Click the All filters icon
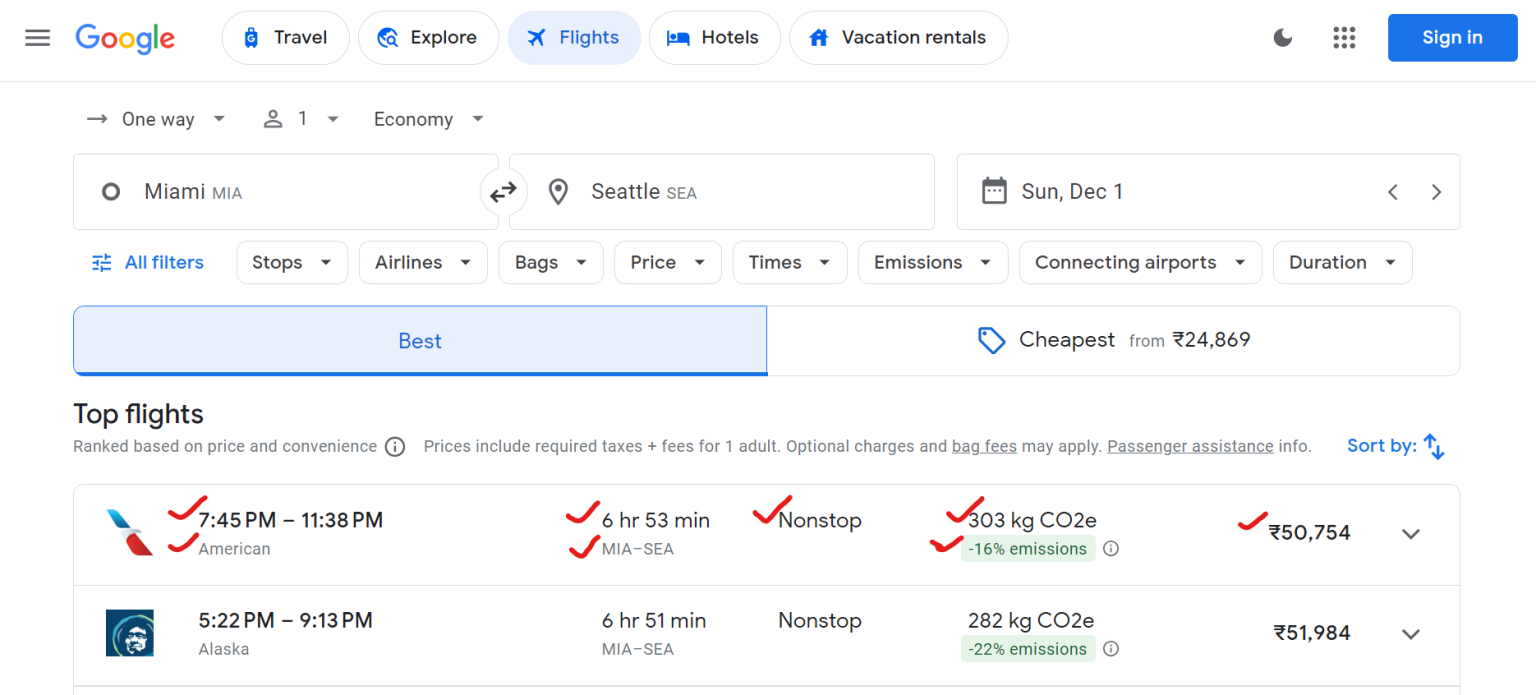Image resolution: width=1536 pixels, height=695 pixels. pyautogui.click(x=101, y=262)
